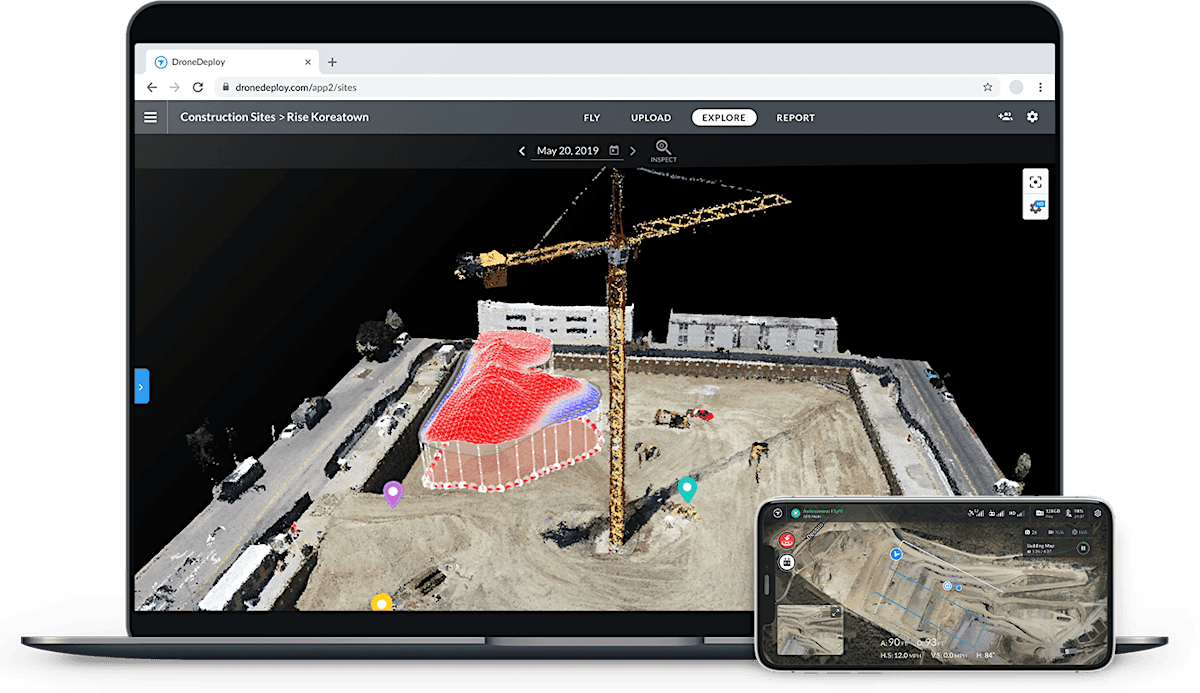Image resolution: width=1200 pixels, height=693 pixels.
Task: Open the calendar date picker icon
Action: coord(614,151)
